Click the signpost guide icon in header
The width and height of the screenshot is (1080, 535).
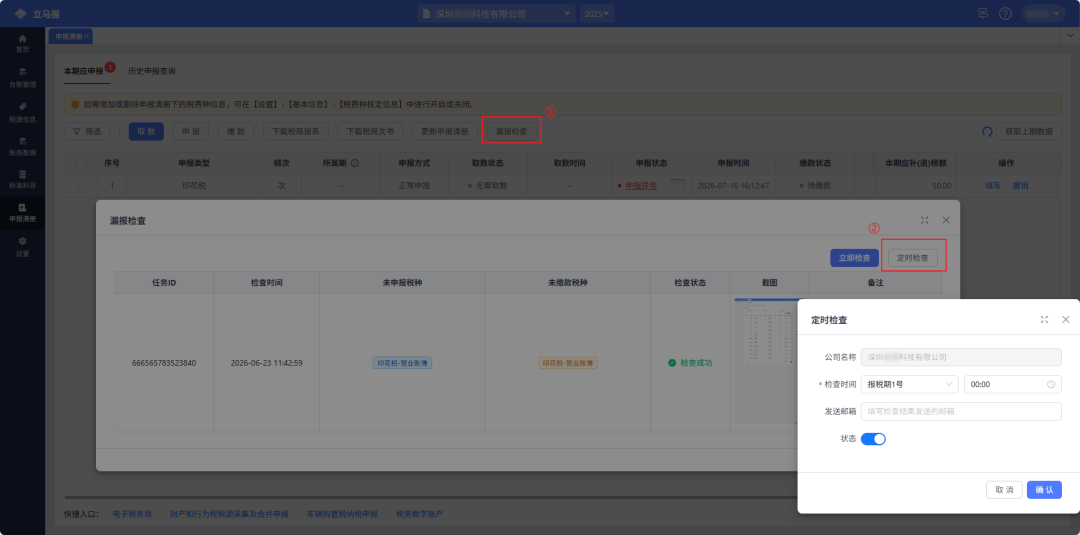[982, 13]
